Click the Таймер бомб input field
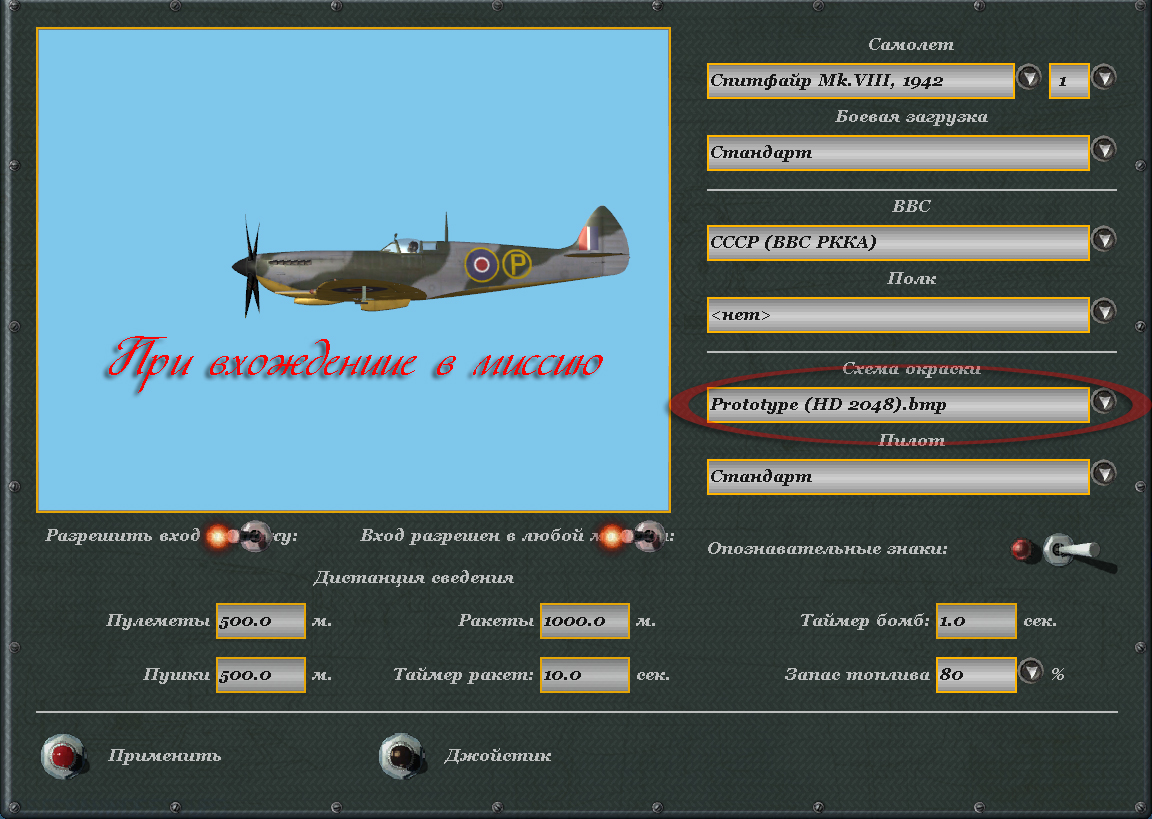This screenshot has width=1152, height=819. coord(976,621)
